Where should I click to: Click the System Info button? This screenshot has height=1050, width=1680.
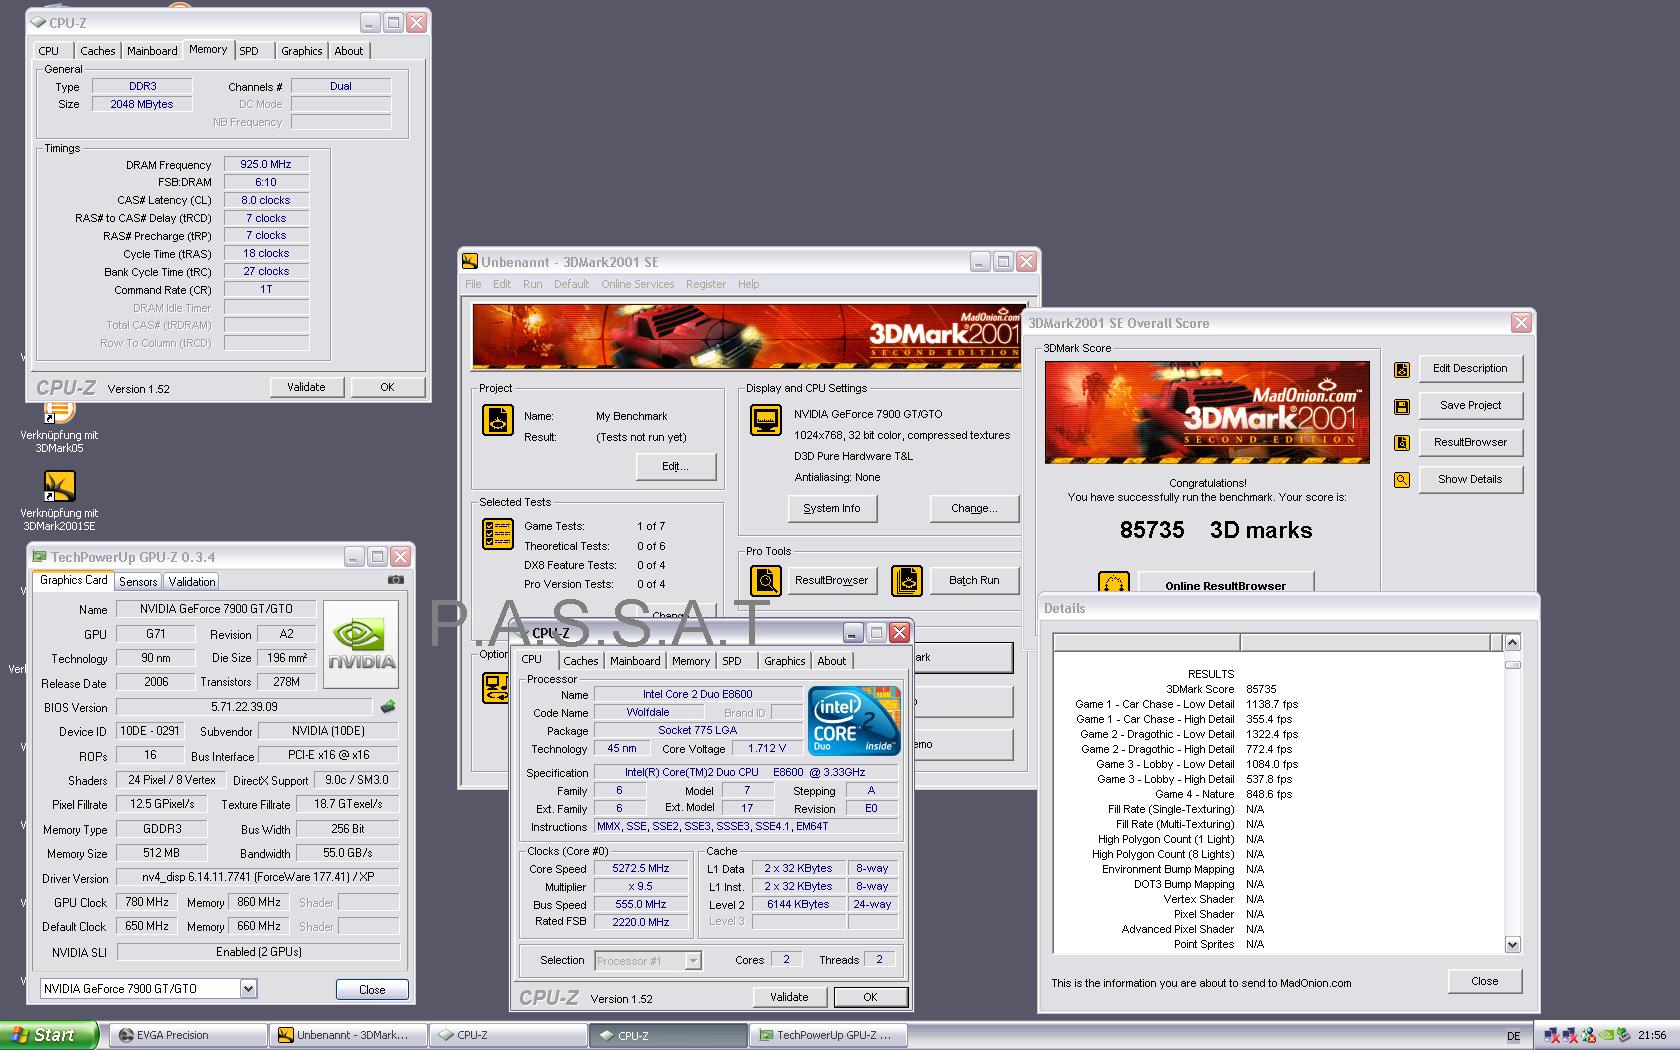tap(832, 508)
